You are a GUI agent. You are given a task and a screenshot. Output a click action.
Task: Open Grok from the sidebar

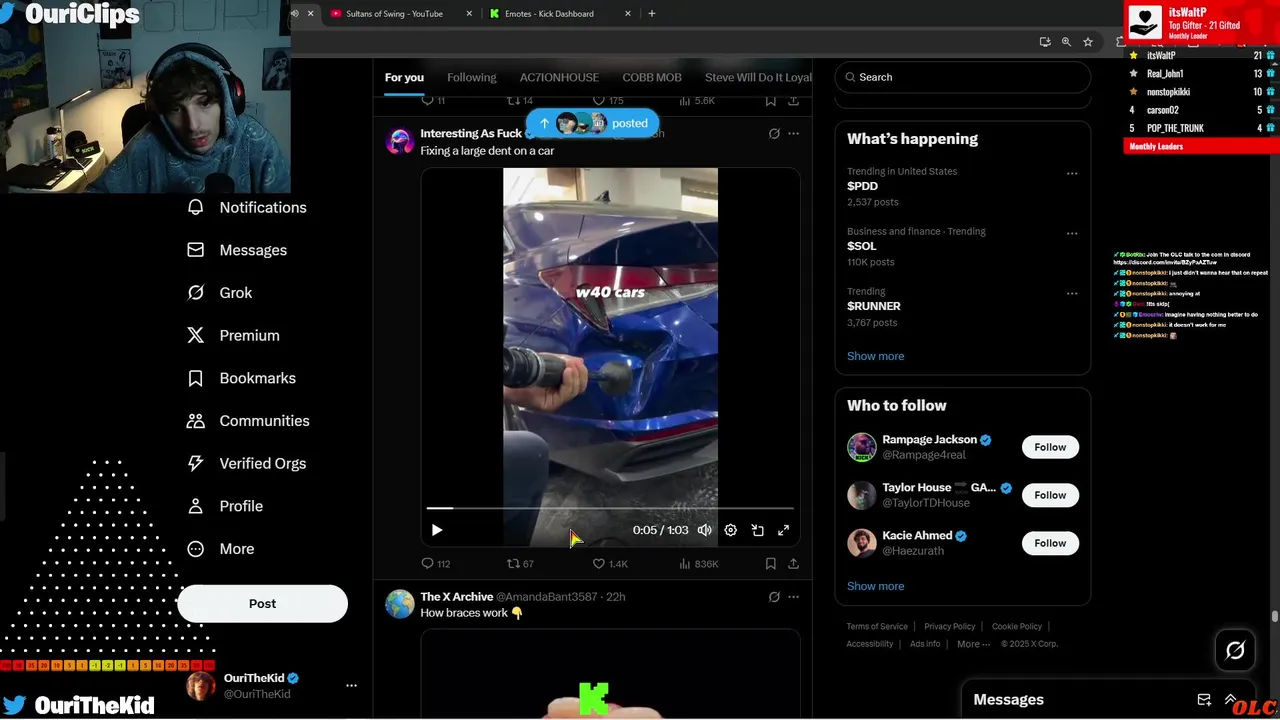click(220, 293)
